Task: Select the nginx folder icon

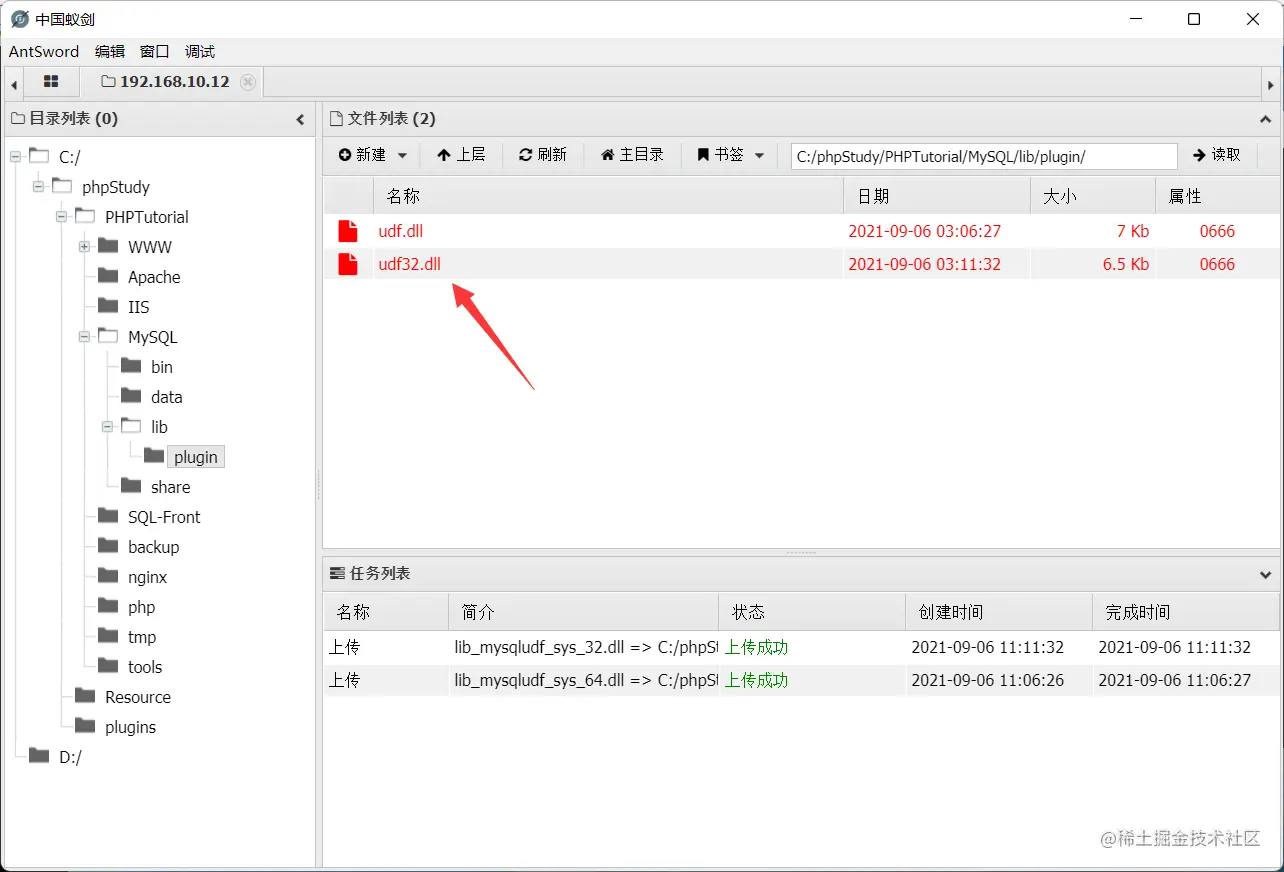Action: [108, 576]
